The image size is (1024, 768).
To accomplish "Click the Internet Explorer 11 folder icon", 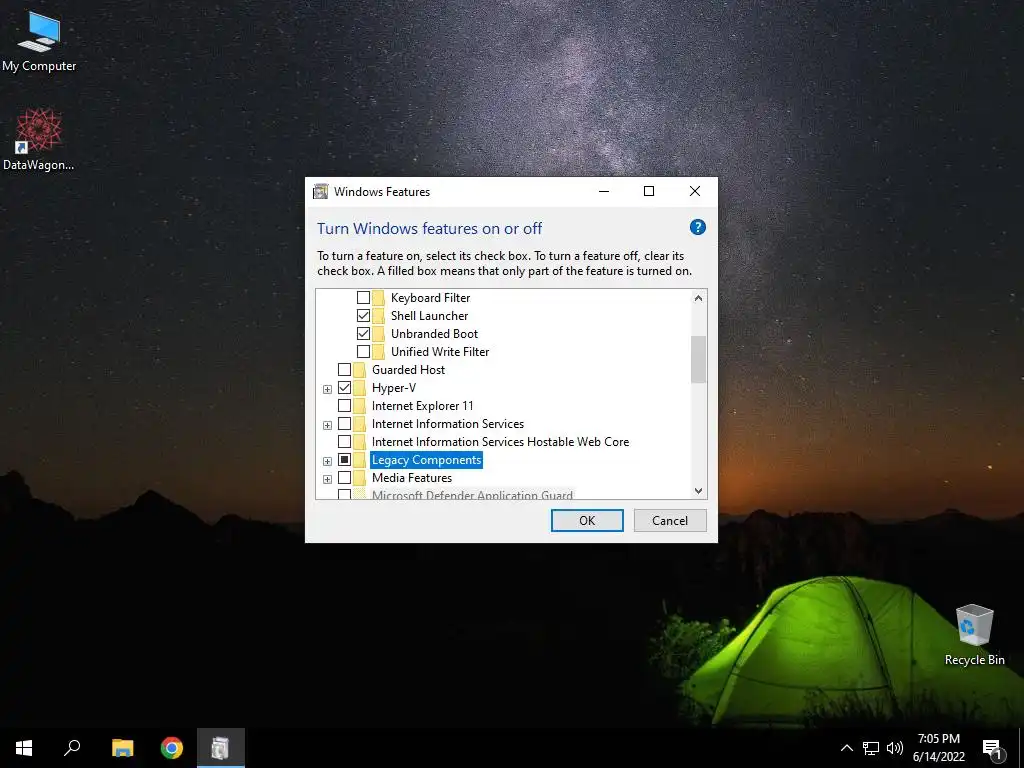I will [360, 406].
